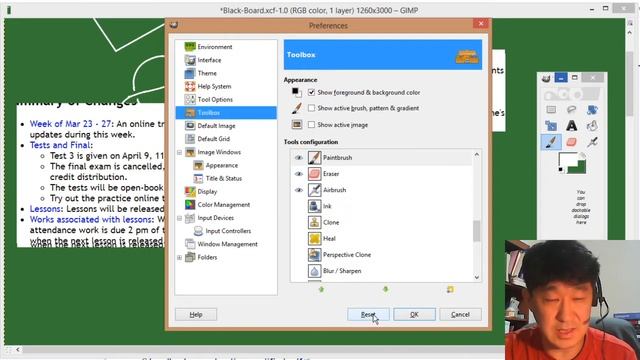The image size is (640, 360).
Task: Click the tools list scroll-down arrow
Action: (x=476, y=278)
